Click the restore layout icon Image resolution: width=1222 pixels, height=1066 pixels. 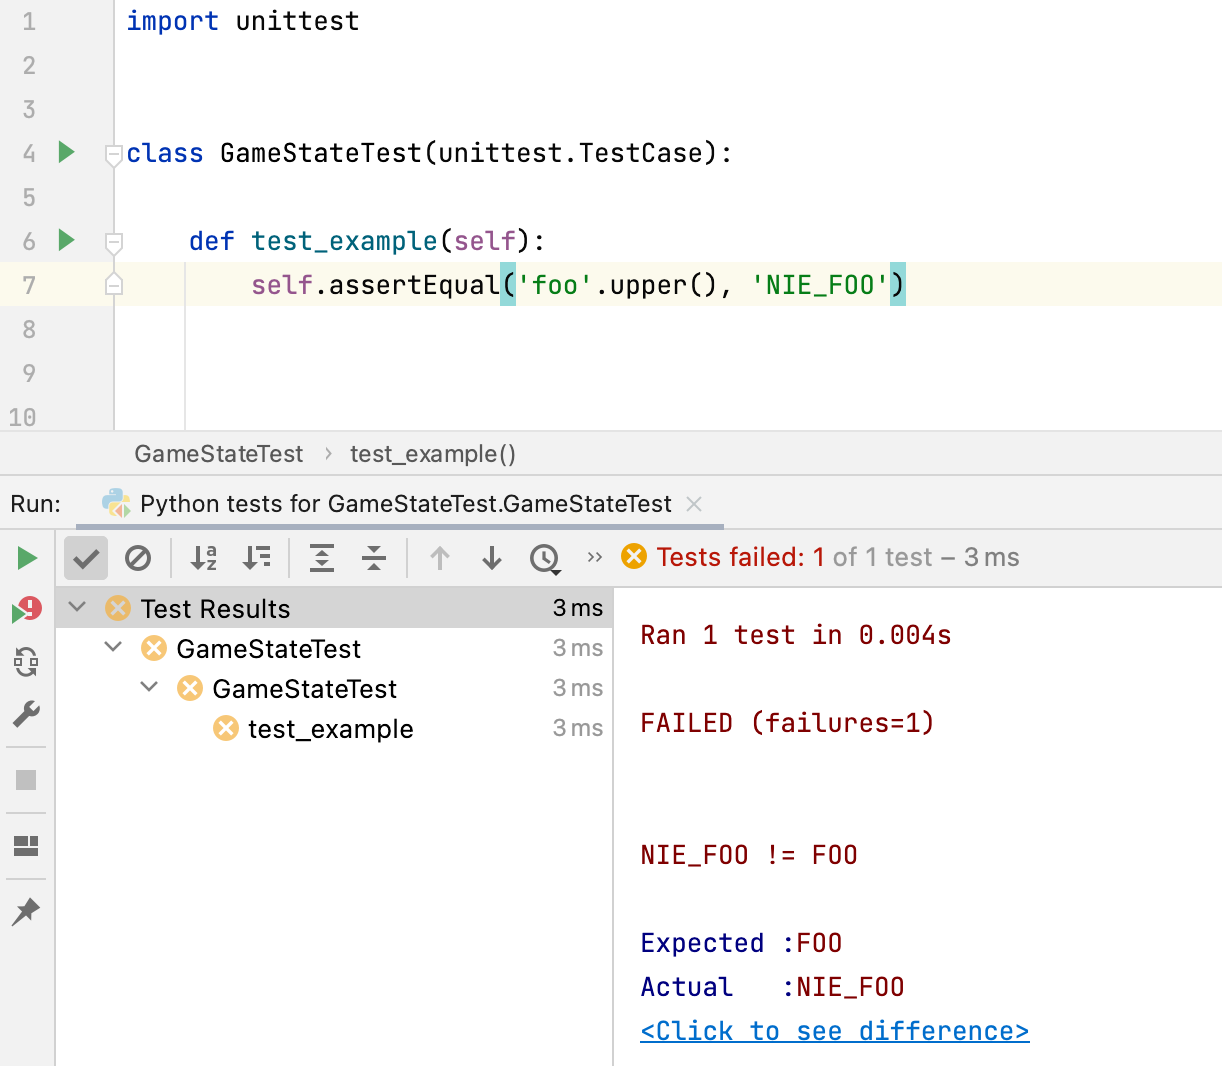(x=27, y=846)
